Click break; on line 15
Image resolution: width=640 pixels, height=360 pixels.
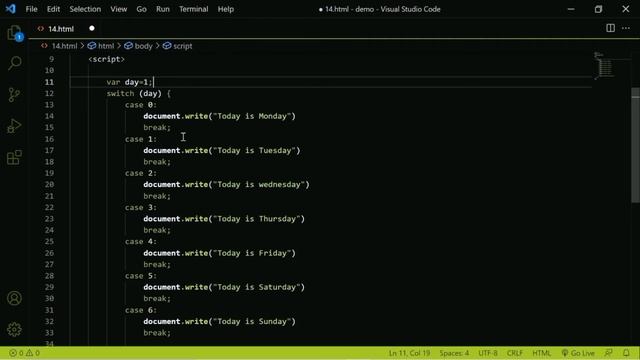coord(157,128)
